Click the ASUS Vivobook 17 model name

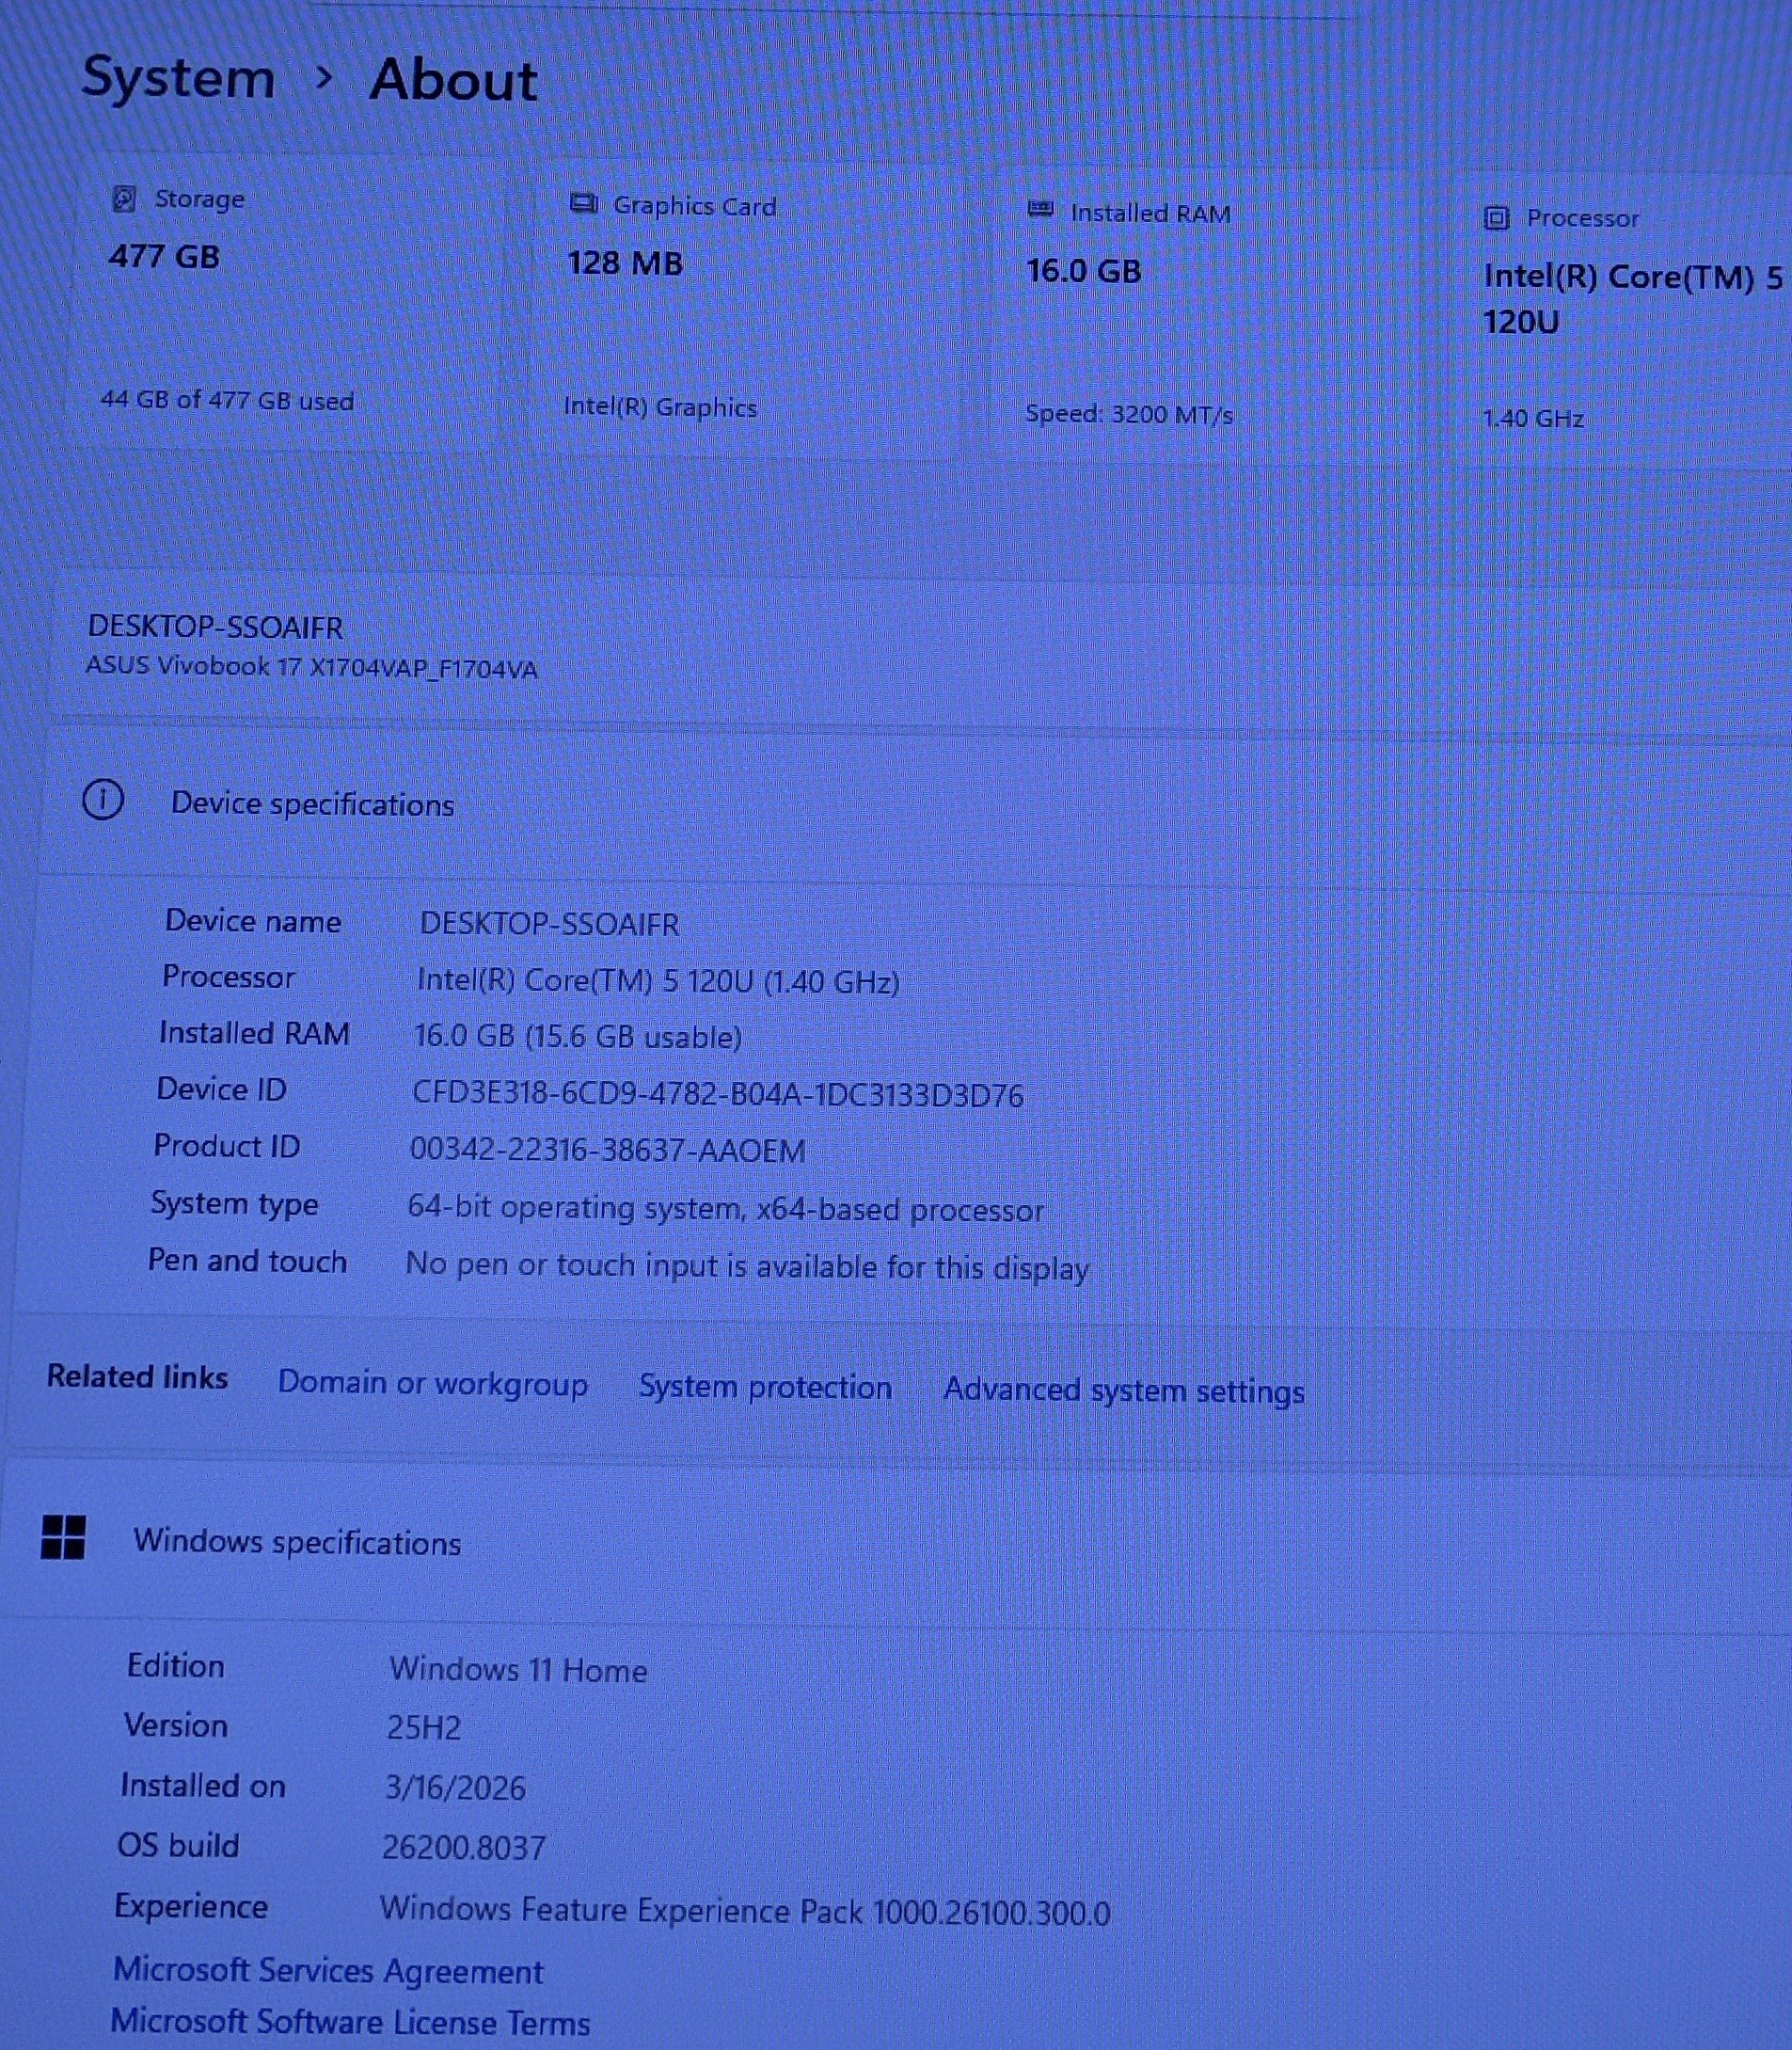[x=311, y=667]
